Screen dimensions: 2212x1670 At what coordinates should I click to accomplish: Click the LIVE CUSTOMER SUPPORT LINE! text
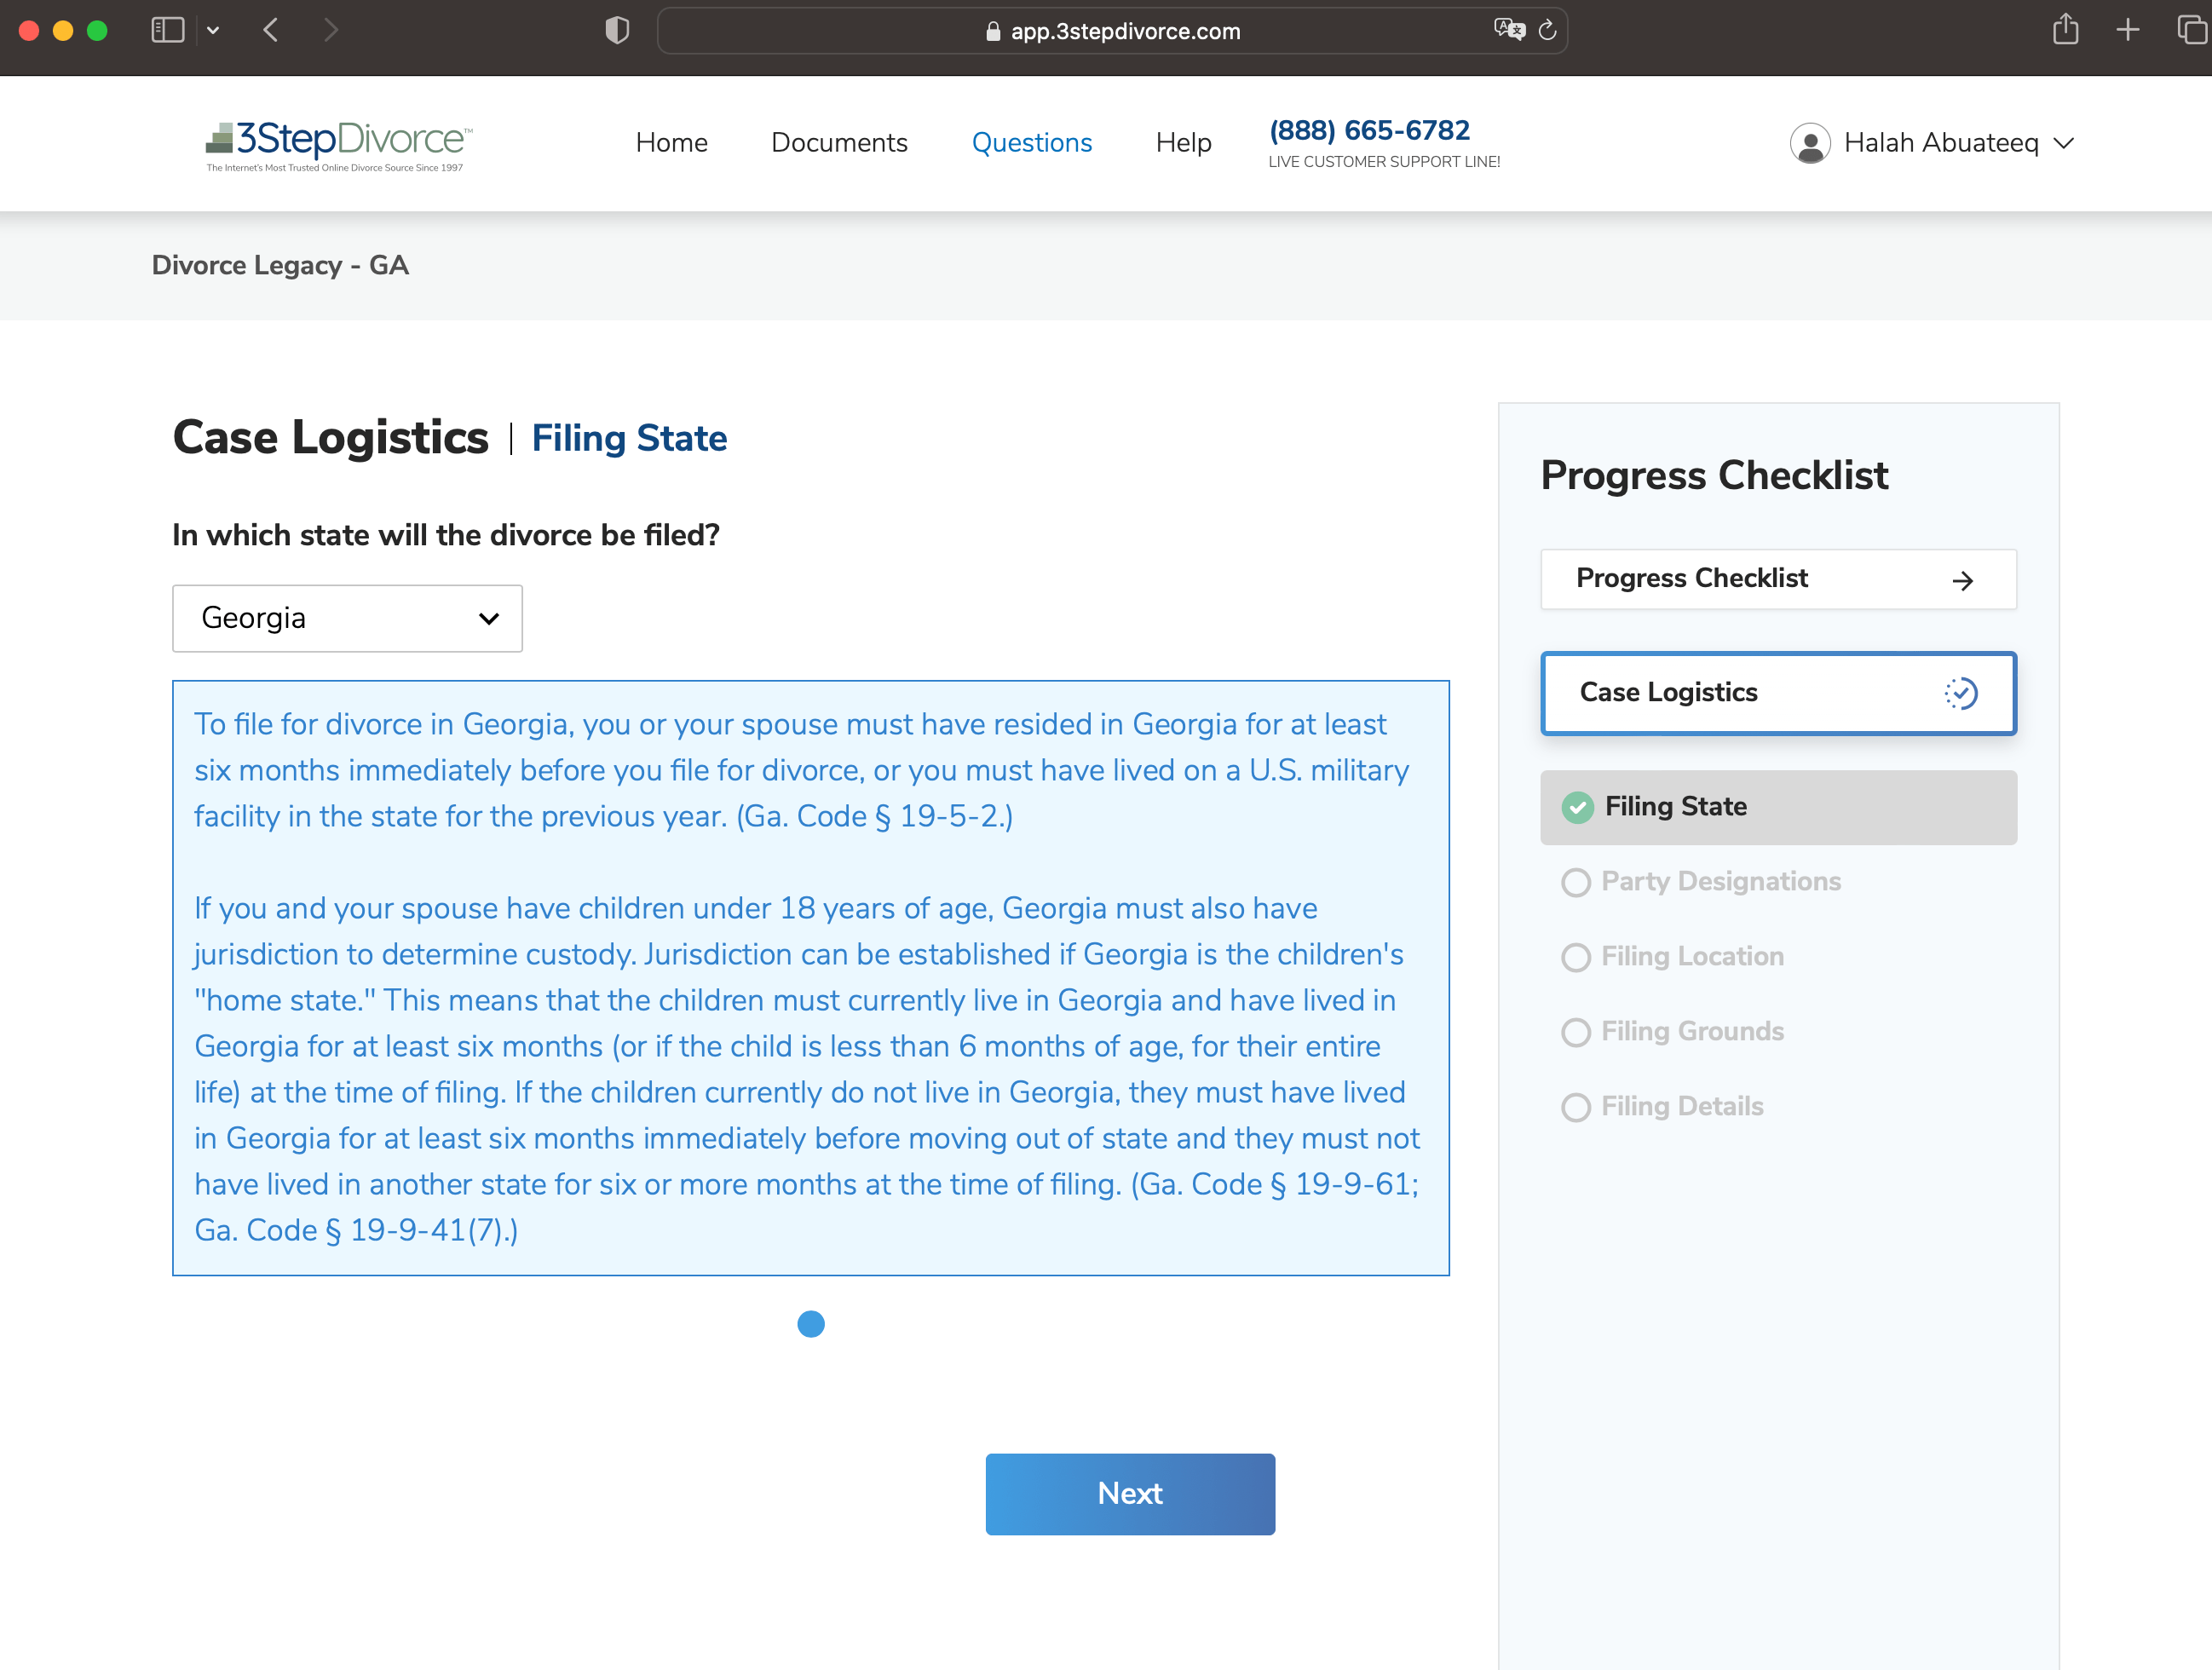click(1384, 162)
